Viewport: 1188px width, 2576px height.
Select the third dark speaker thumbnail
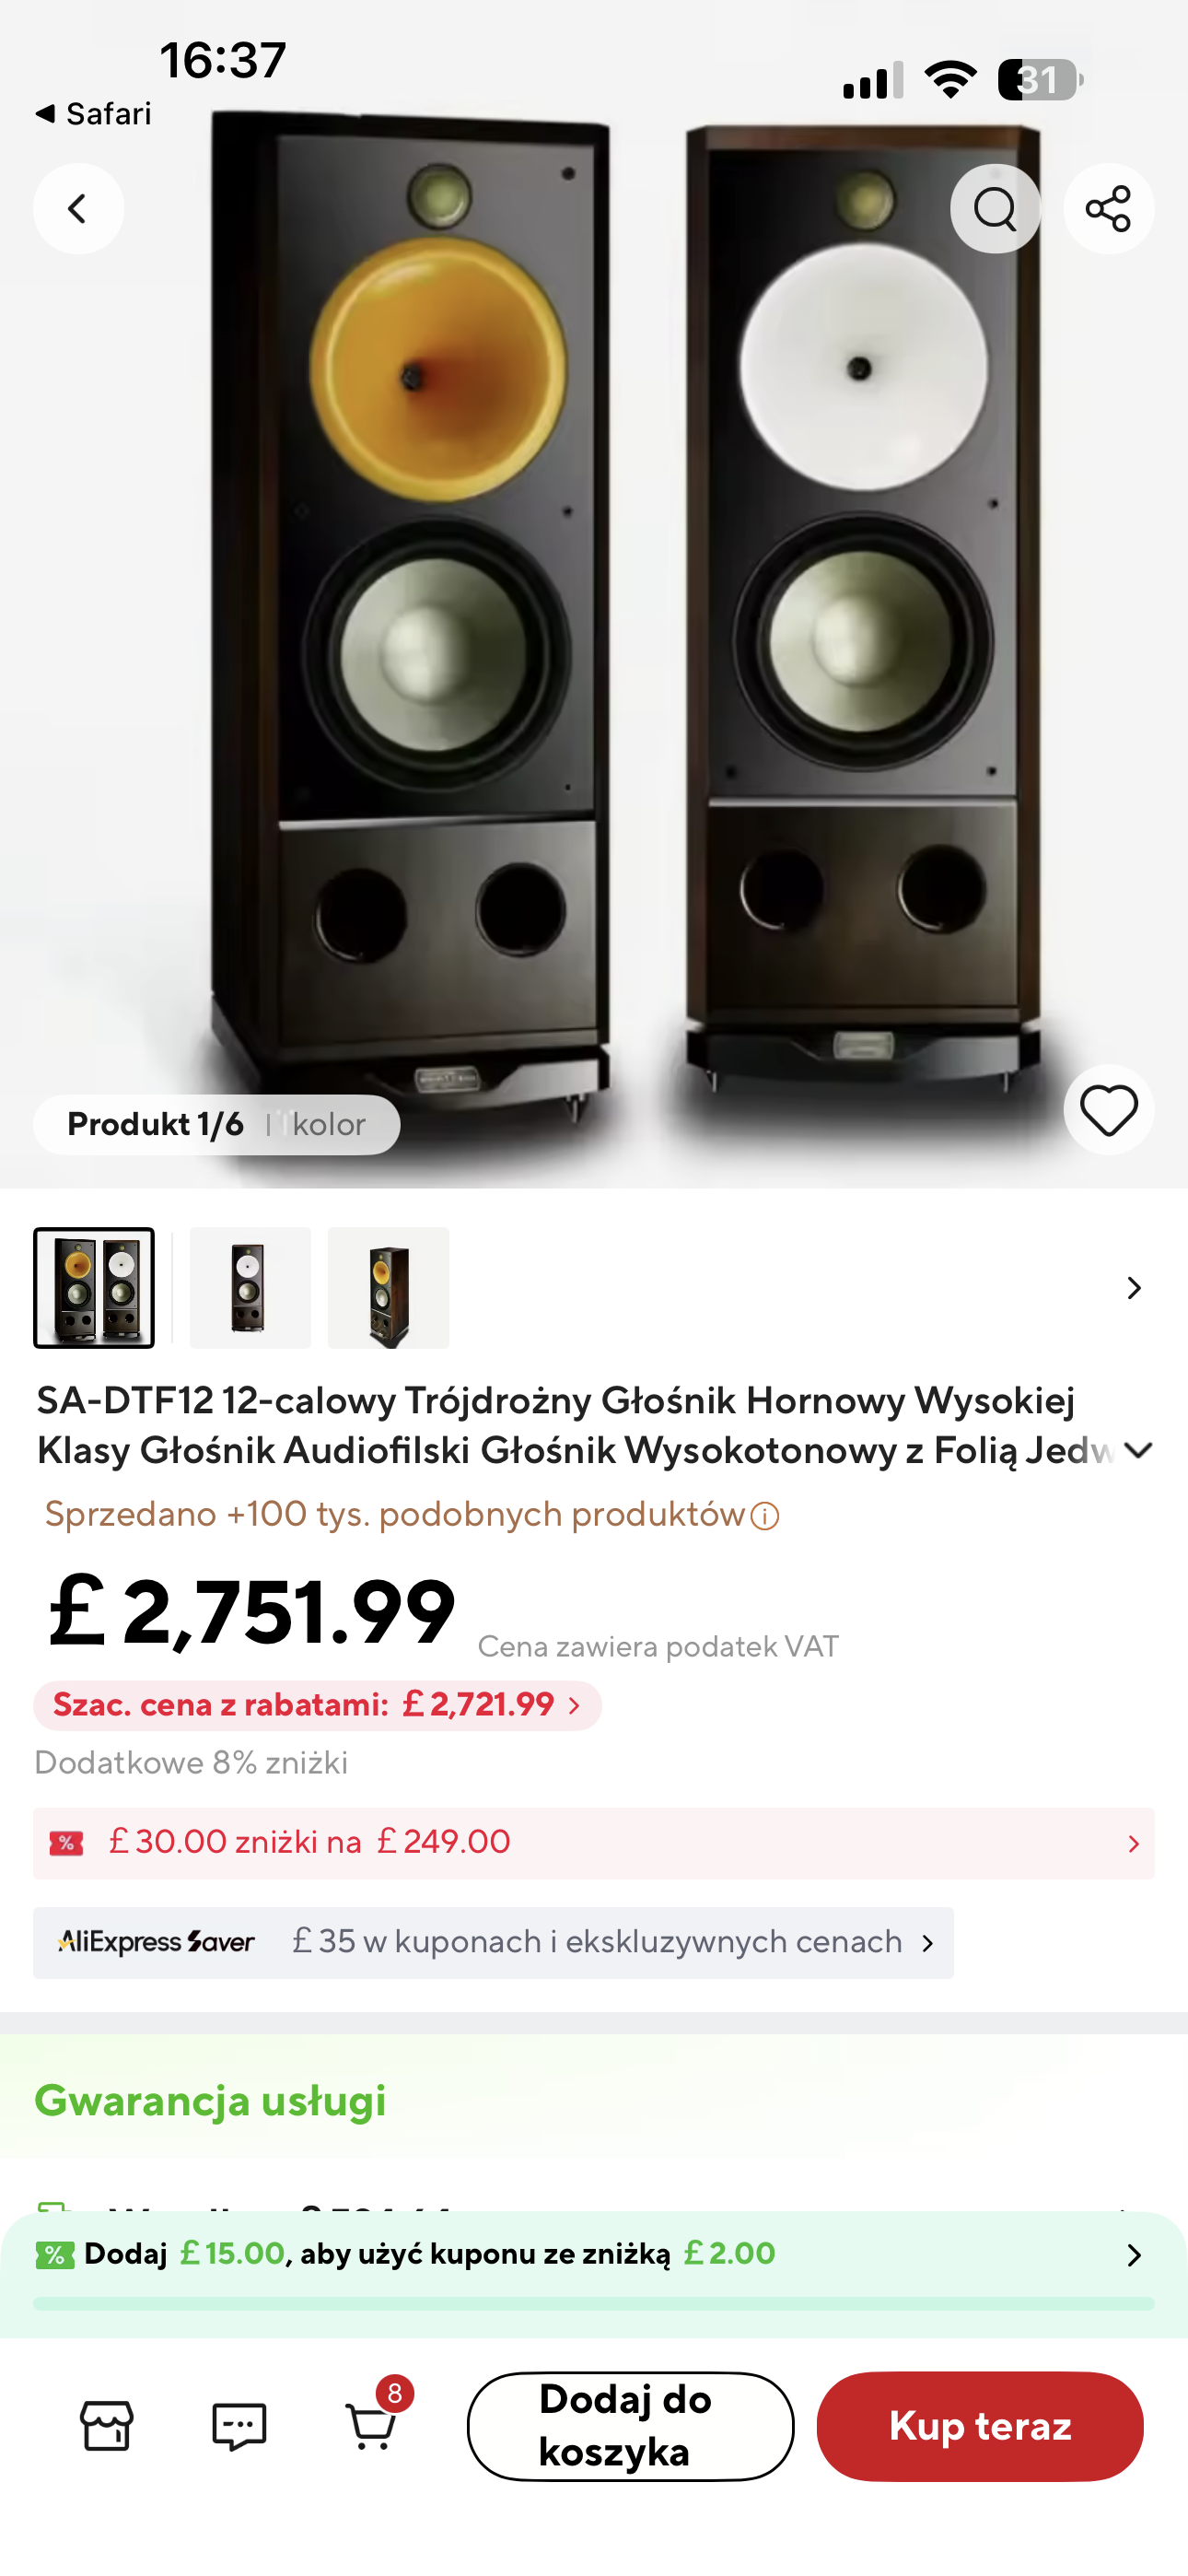click(x=388, y=1288)
